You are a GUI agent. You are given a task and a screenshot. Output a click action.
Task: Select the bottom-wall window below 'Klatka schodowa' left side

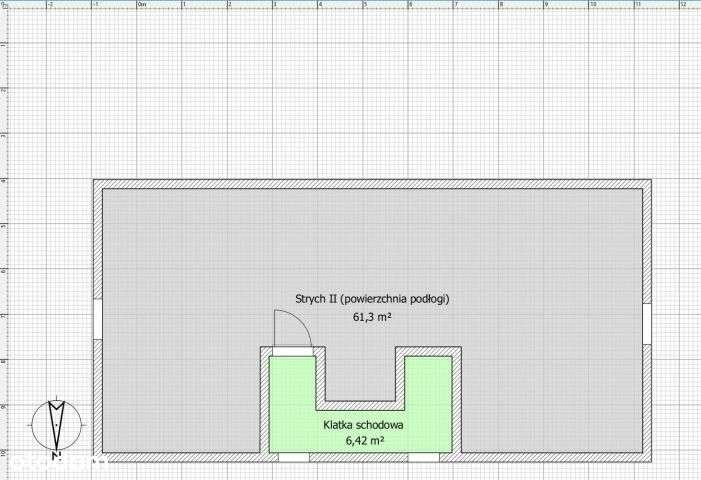click(294, 457)
